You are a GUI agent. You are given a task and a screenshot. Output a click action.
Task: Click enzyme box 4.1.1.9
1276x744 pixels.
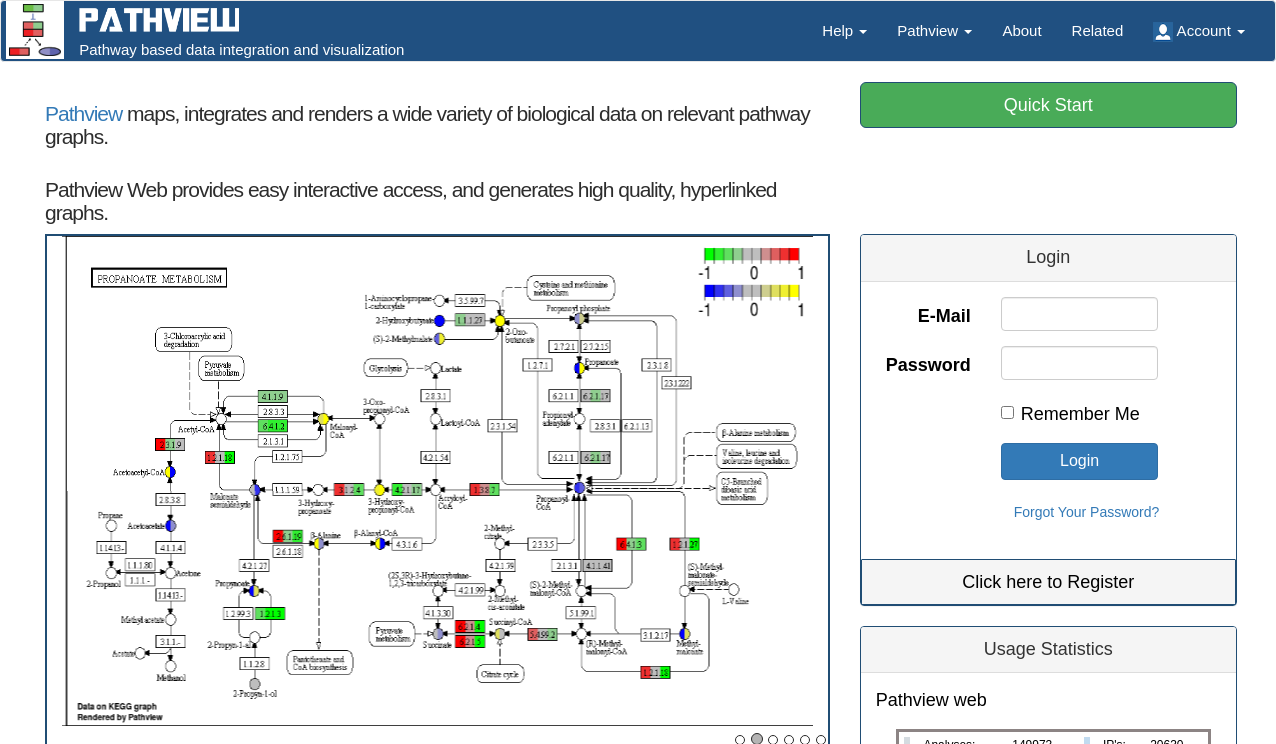[273, 397]
